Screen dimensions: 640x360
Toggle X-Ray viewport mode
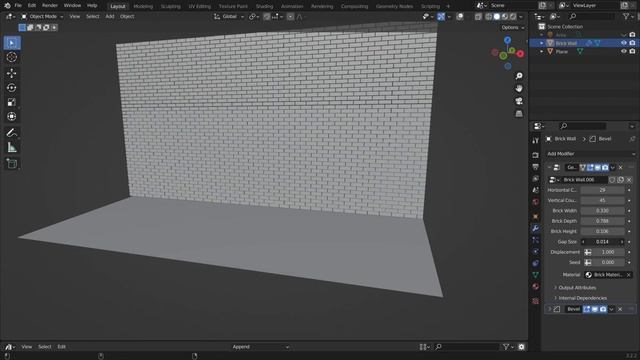pos(478,17)
